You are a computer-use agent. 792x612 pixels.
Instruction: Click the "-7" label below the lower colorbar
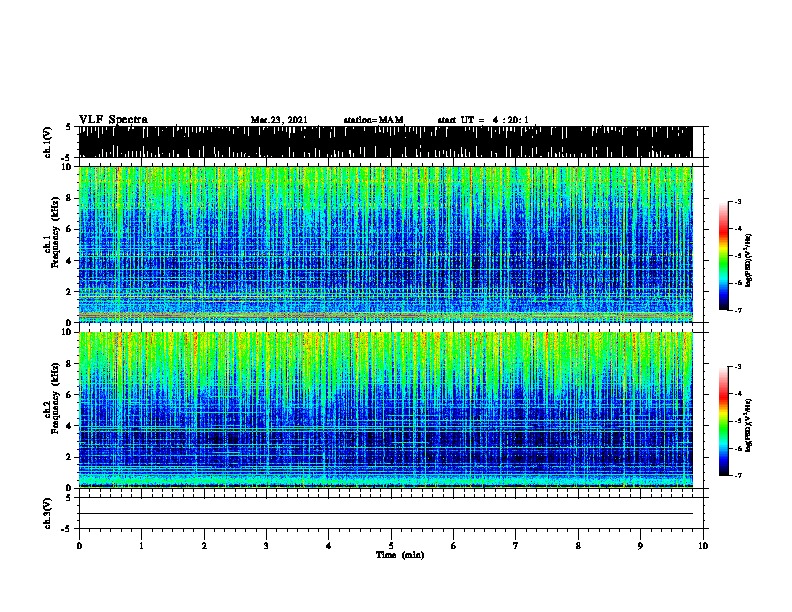738,475
